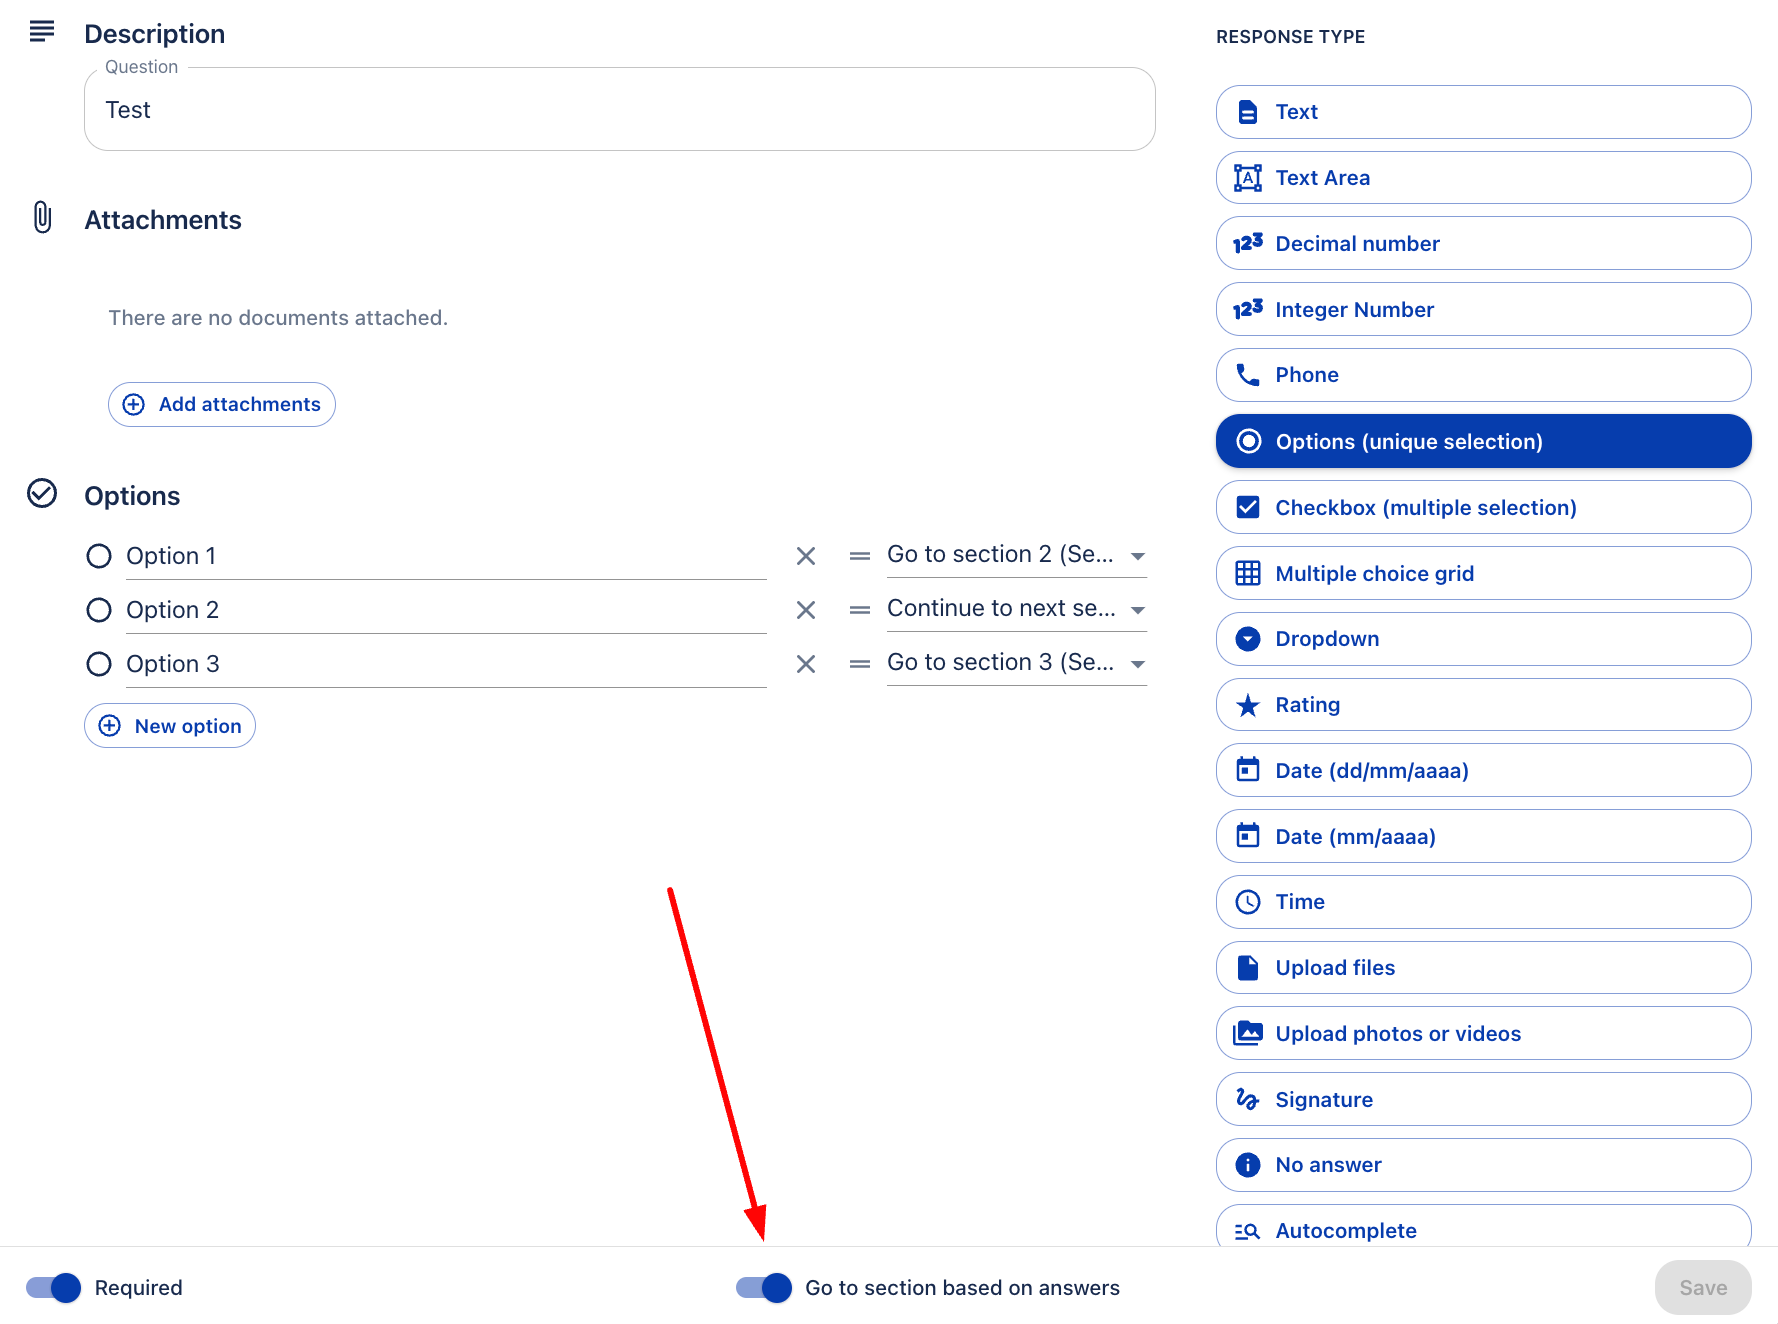Select the Option 1 radio button
This screenshot has width=1778, height=1324.
99,556
